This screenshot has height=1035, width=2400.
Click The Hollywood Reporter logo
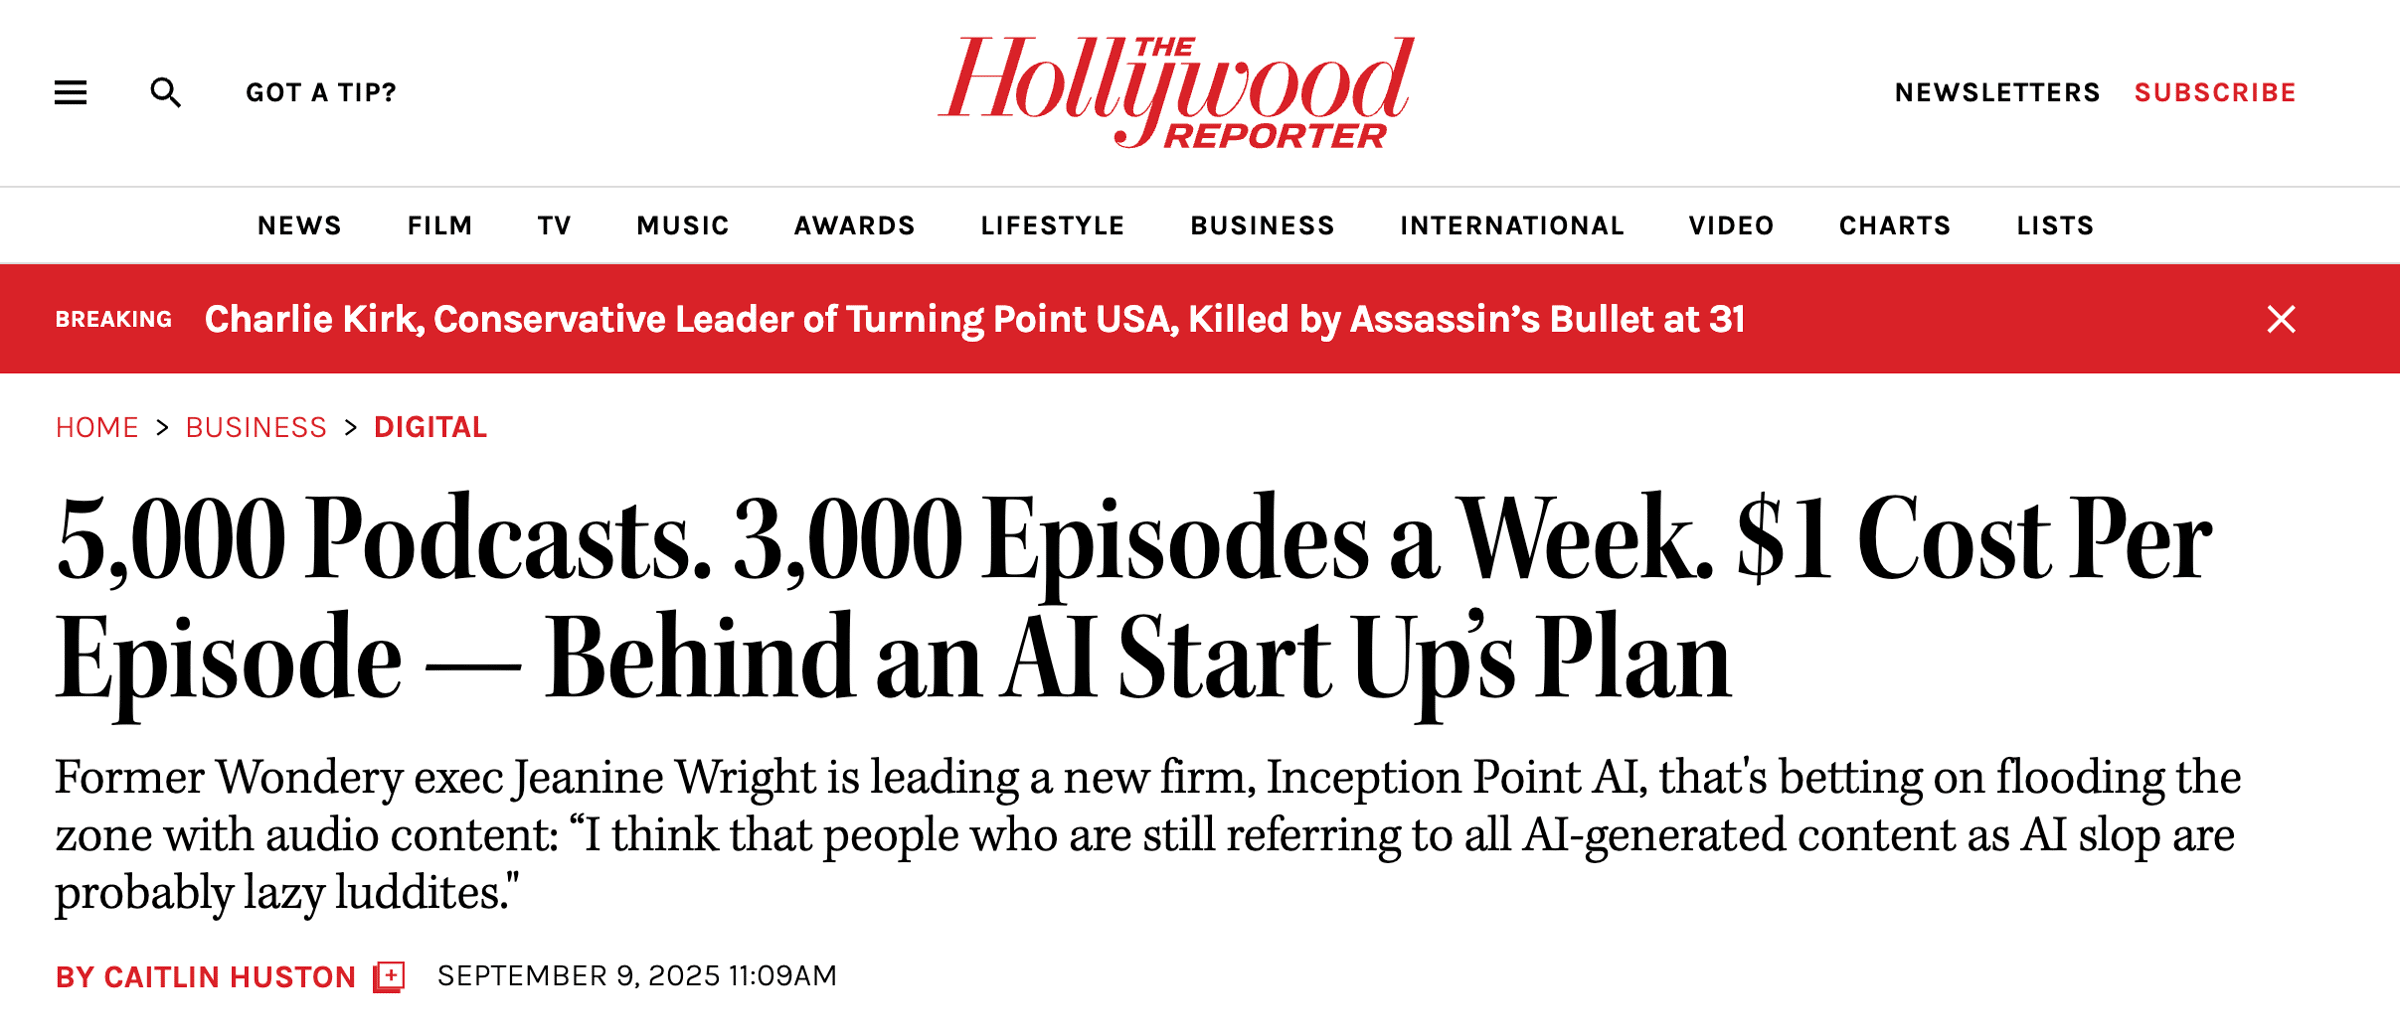[1176, 92]
